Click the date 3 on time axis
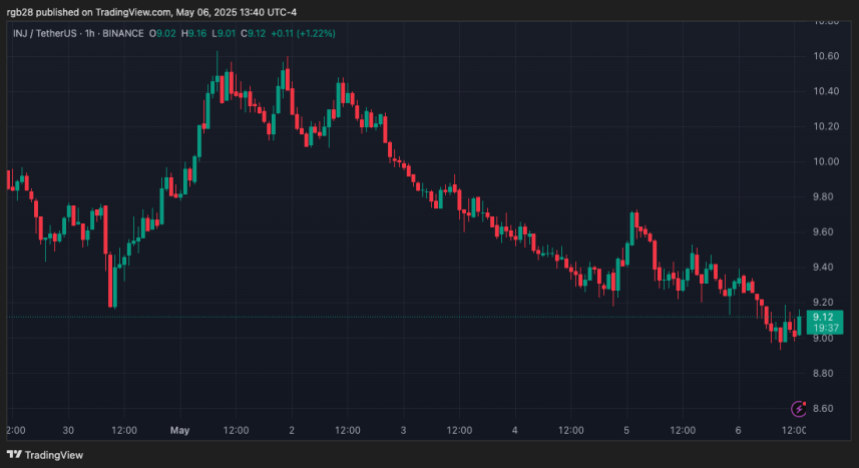The image size is (859, 468). tap(403, 431)
